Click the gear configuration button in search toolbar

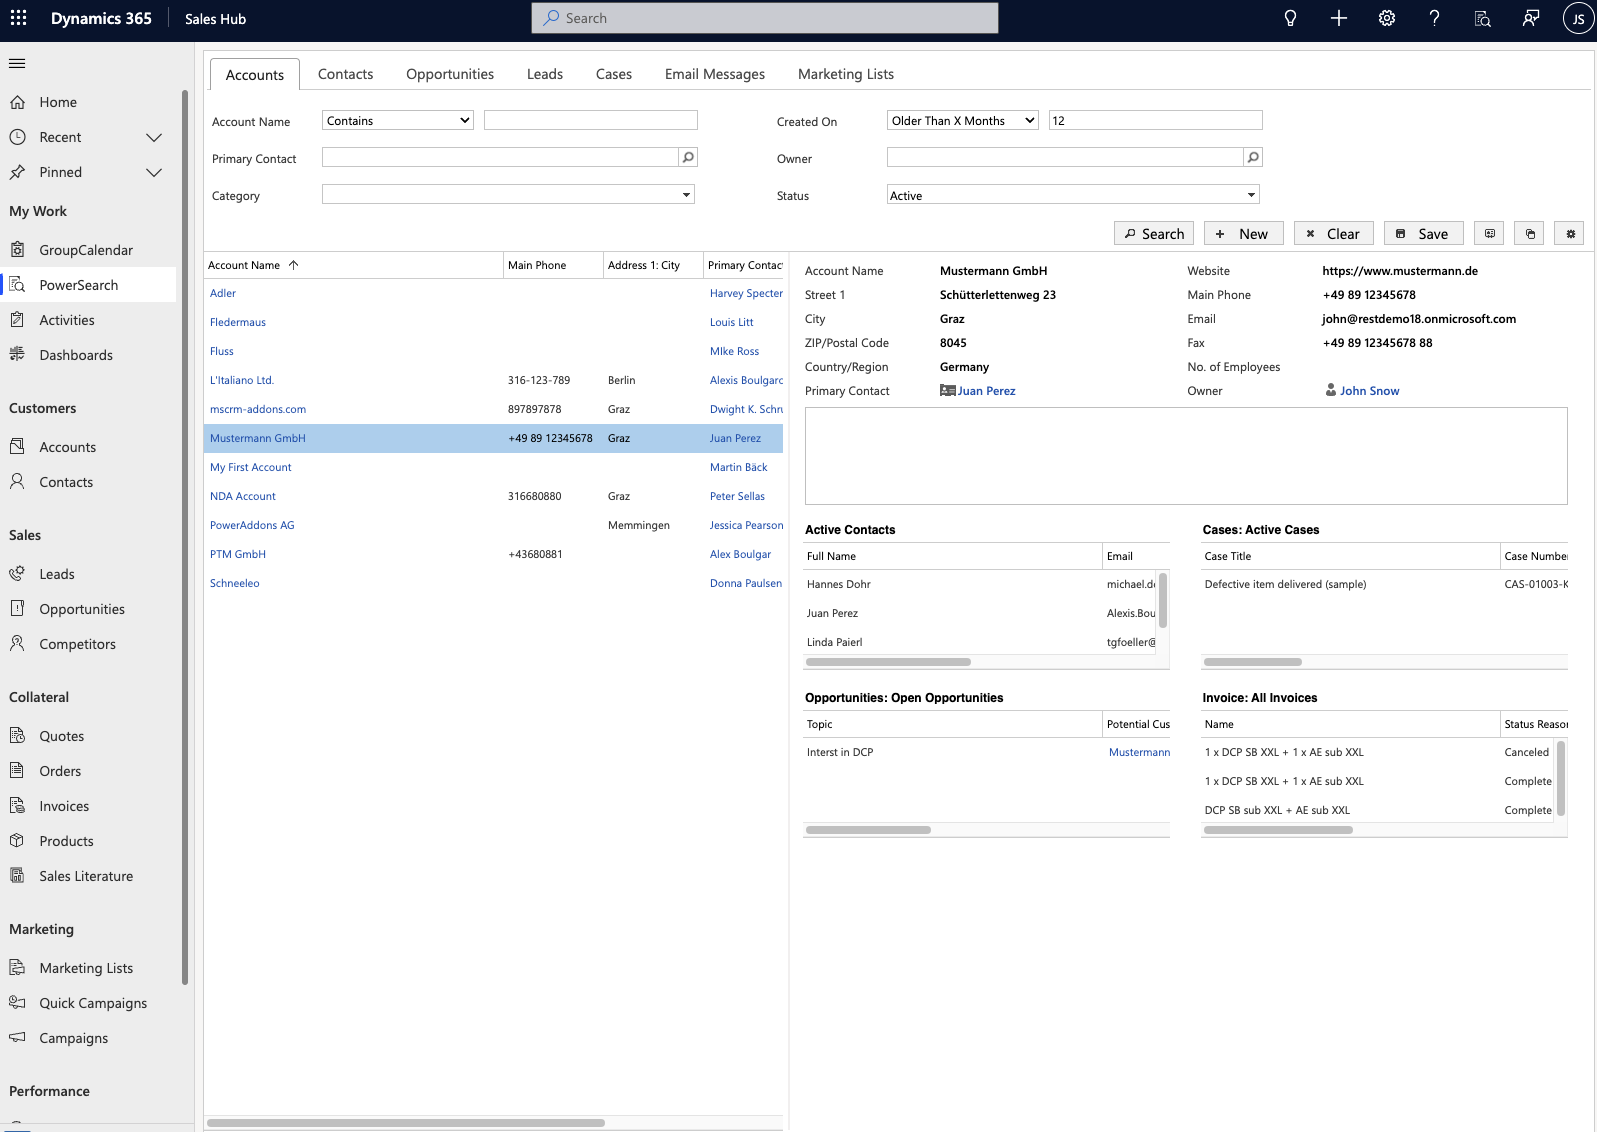(1570, 233)
